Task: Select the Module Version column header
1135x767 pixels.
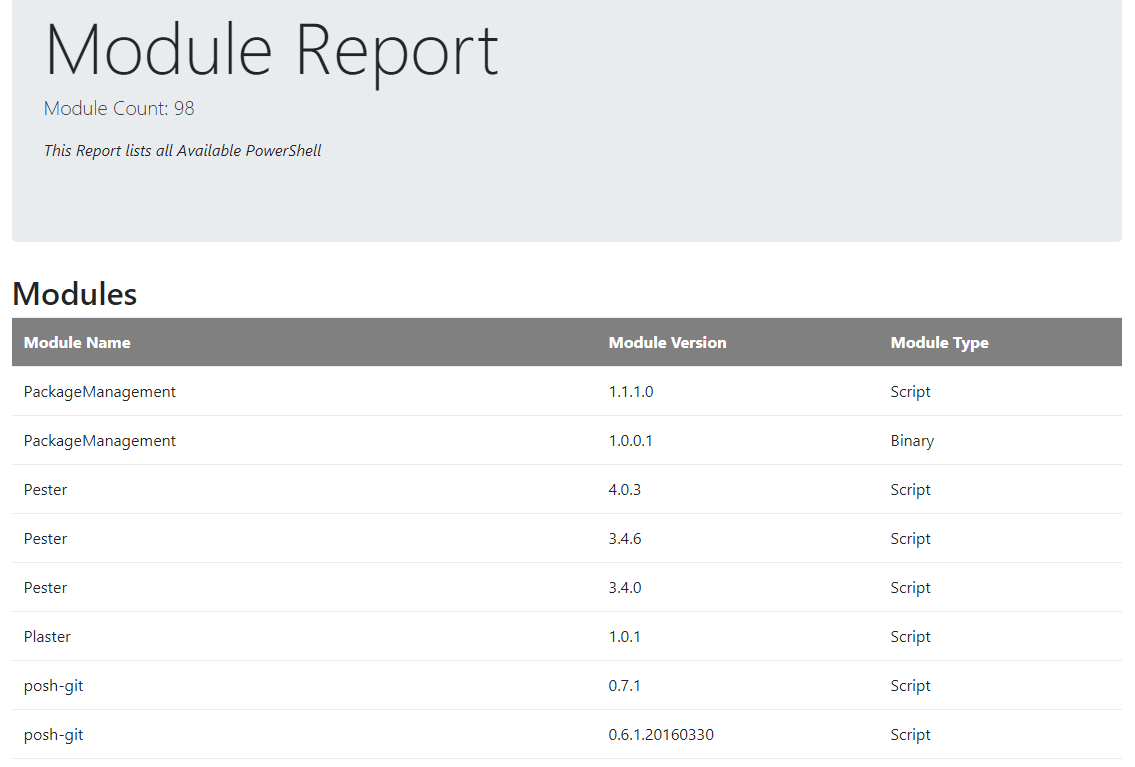Action: 667,342
